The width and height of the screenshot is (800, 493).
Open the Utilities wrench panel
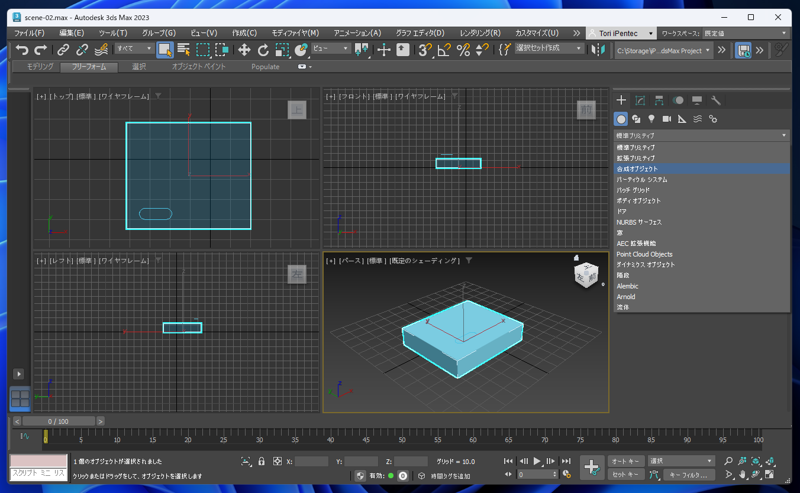coord(716,100)
